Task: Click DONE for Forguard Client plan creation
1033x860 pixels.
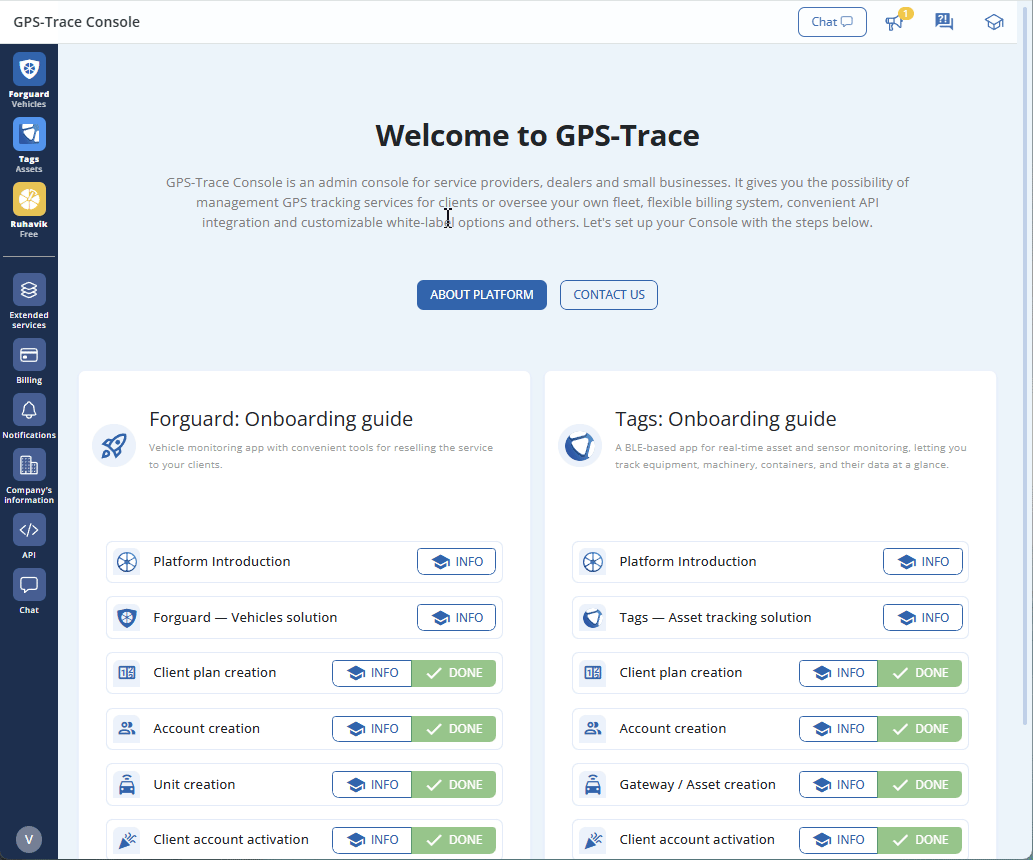Action: point(454,673)
